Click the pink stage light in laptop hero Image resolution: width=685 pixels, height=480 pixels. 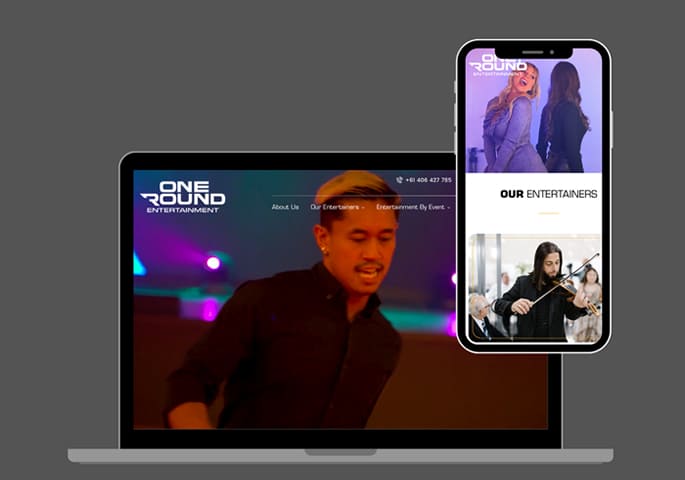[212, 263]
